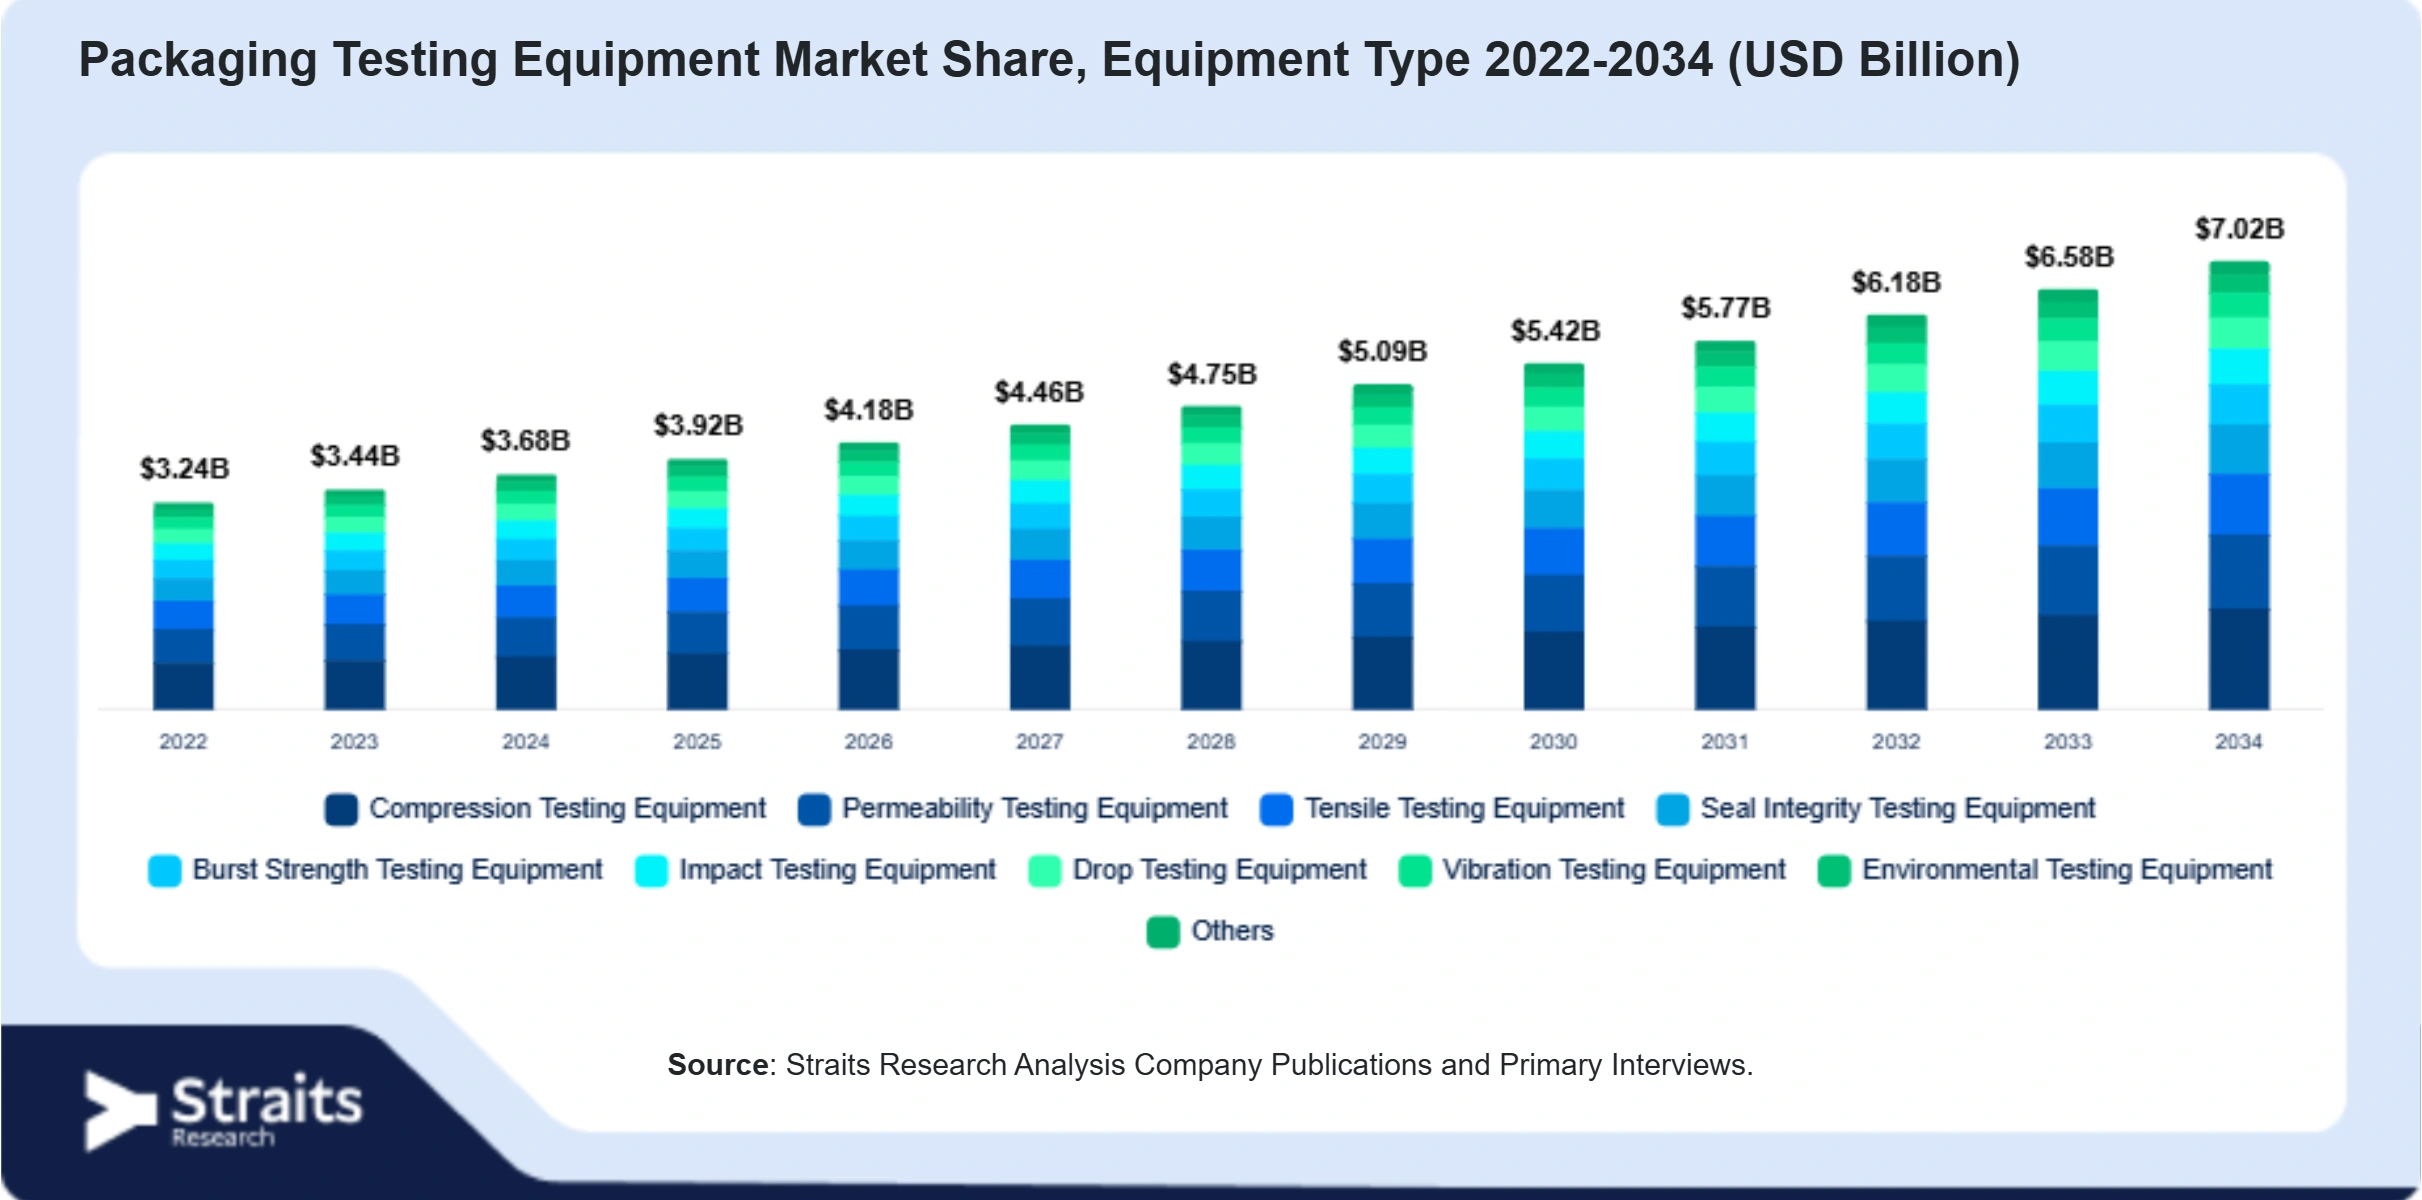The width and height of the screenshot is (2422, 1200).
Task: Click the Straits Research logo
Action: 223,1111
